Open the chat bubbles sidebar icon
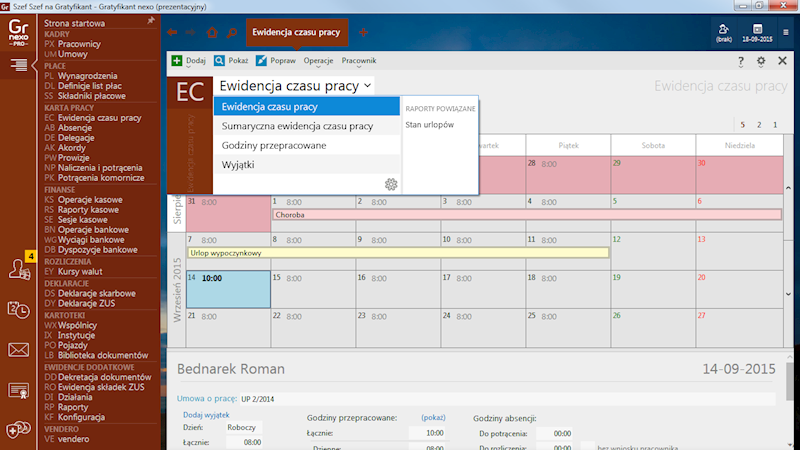Image resolution: width=800 pixels, height=450 pixels. [x=18, y=430]
